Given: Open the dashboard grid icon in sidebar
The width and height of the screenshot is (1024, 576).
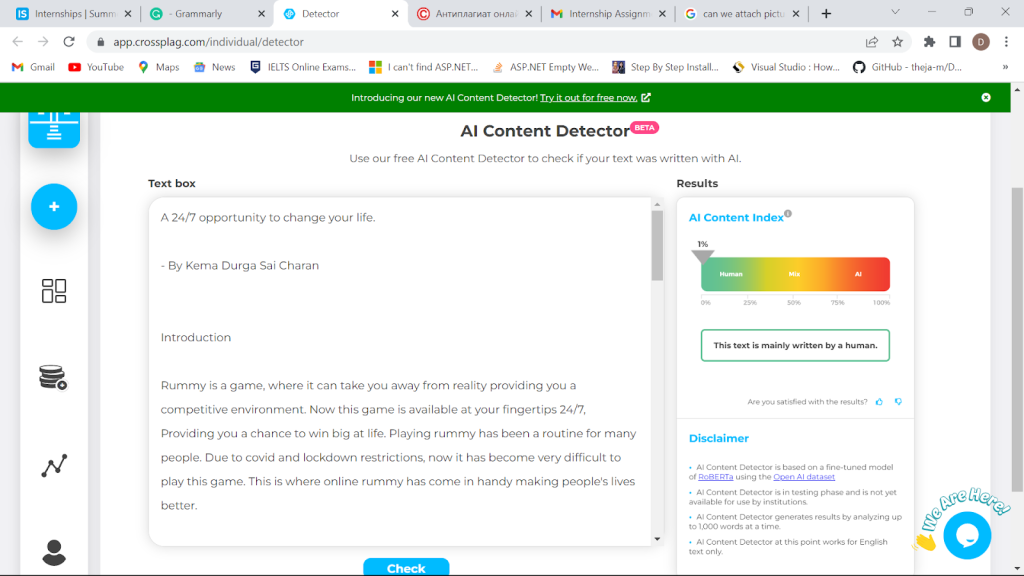Looking at the screenshot, I should pyautogui.click(x=54, y=291).
